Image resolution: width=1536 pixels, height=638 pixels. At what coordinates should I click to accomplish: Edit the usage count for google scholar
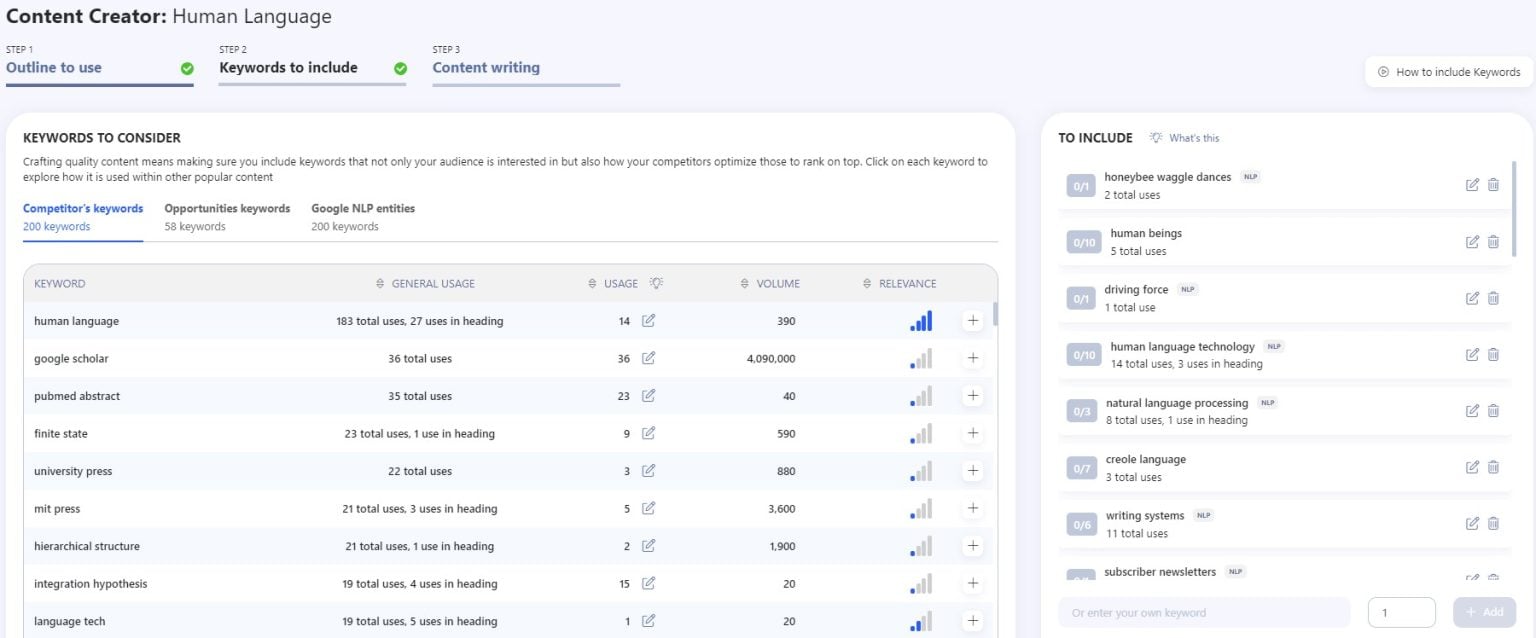point(647,357)
